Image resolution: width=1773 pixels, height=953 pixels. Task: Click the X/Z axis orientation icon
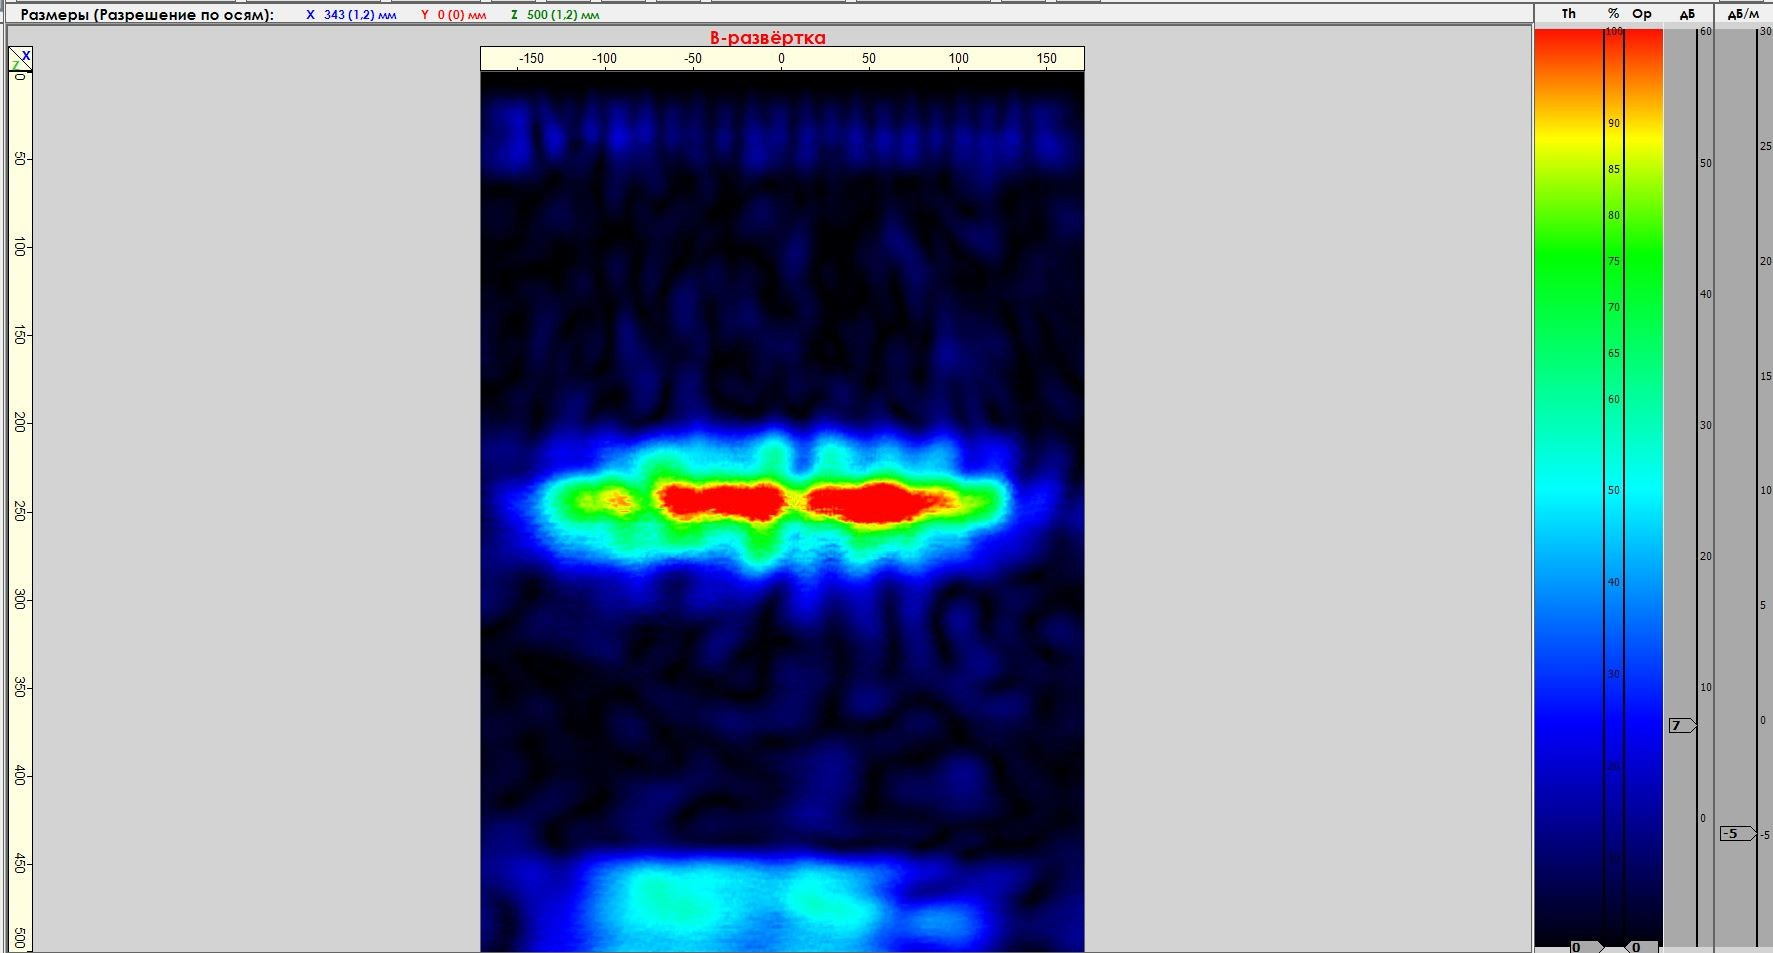click(x=21, y=59)
